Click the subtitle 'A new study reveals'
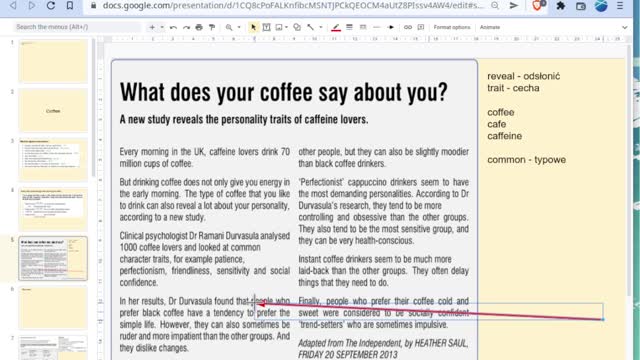The image size is (640, 360). point(244,120)
